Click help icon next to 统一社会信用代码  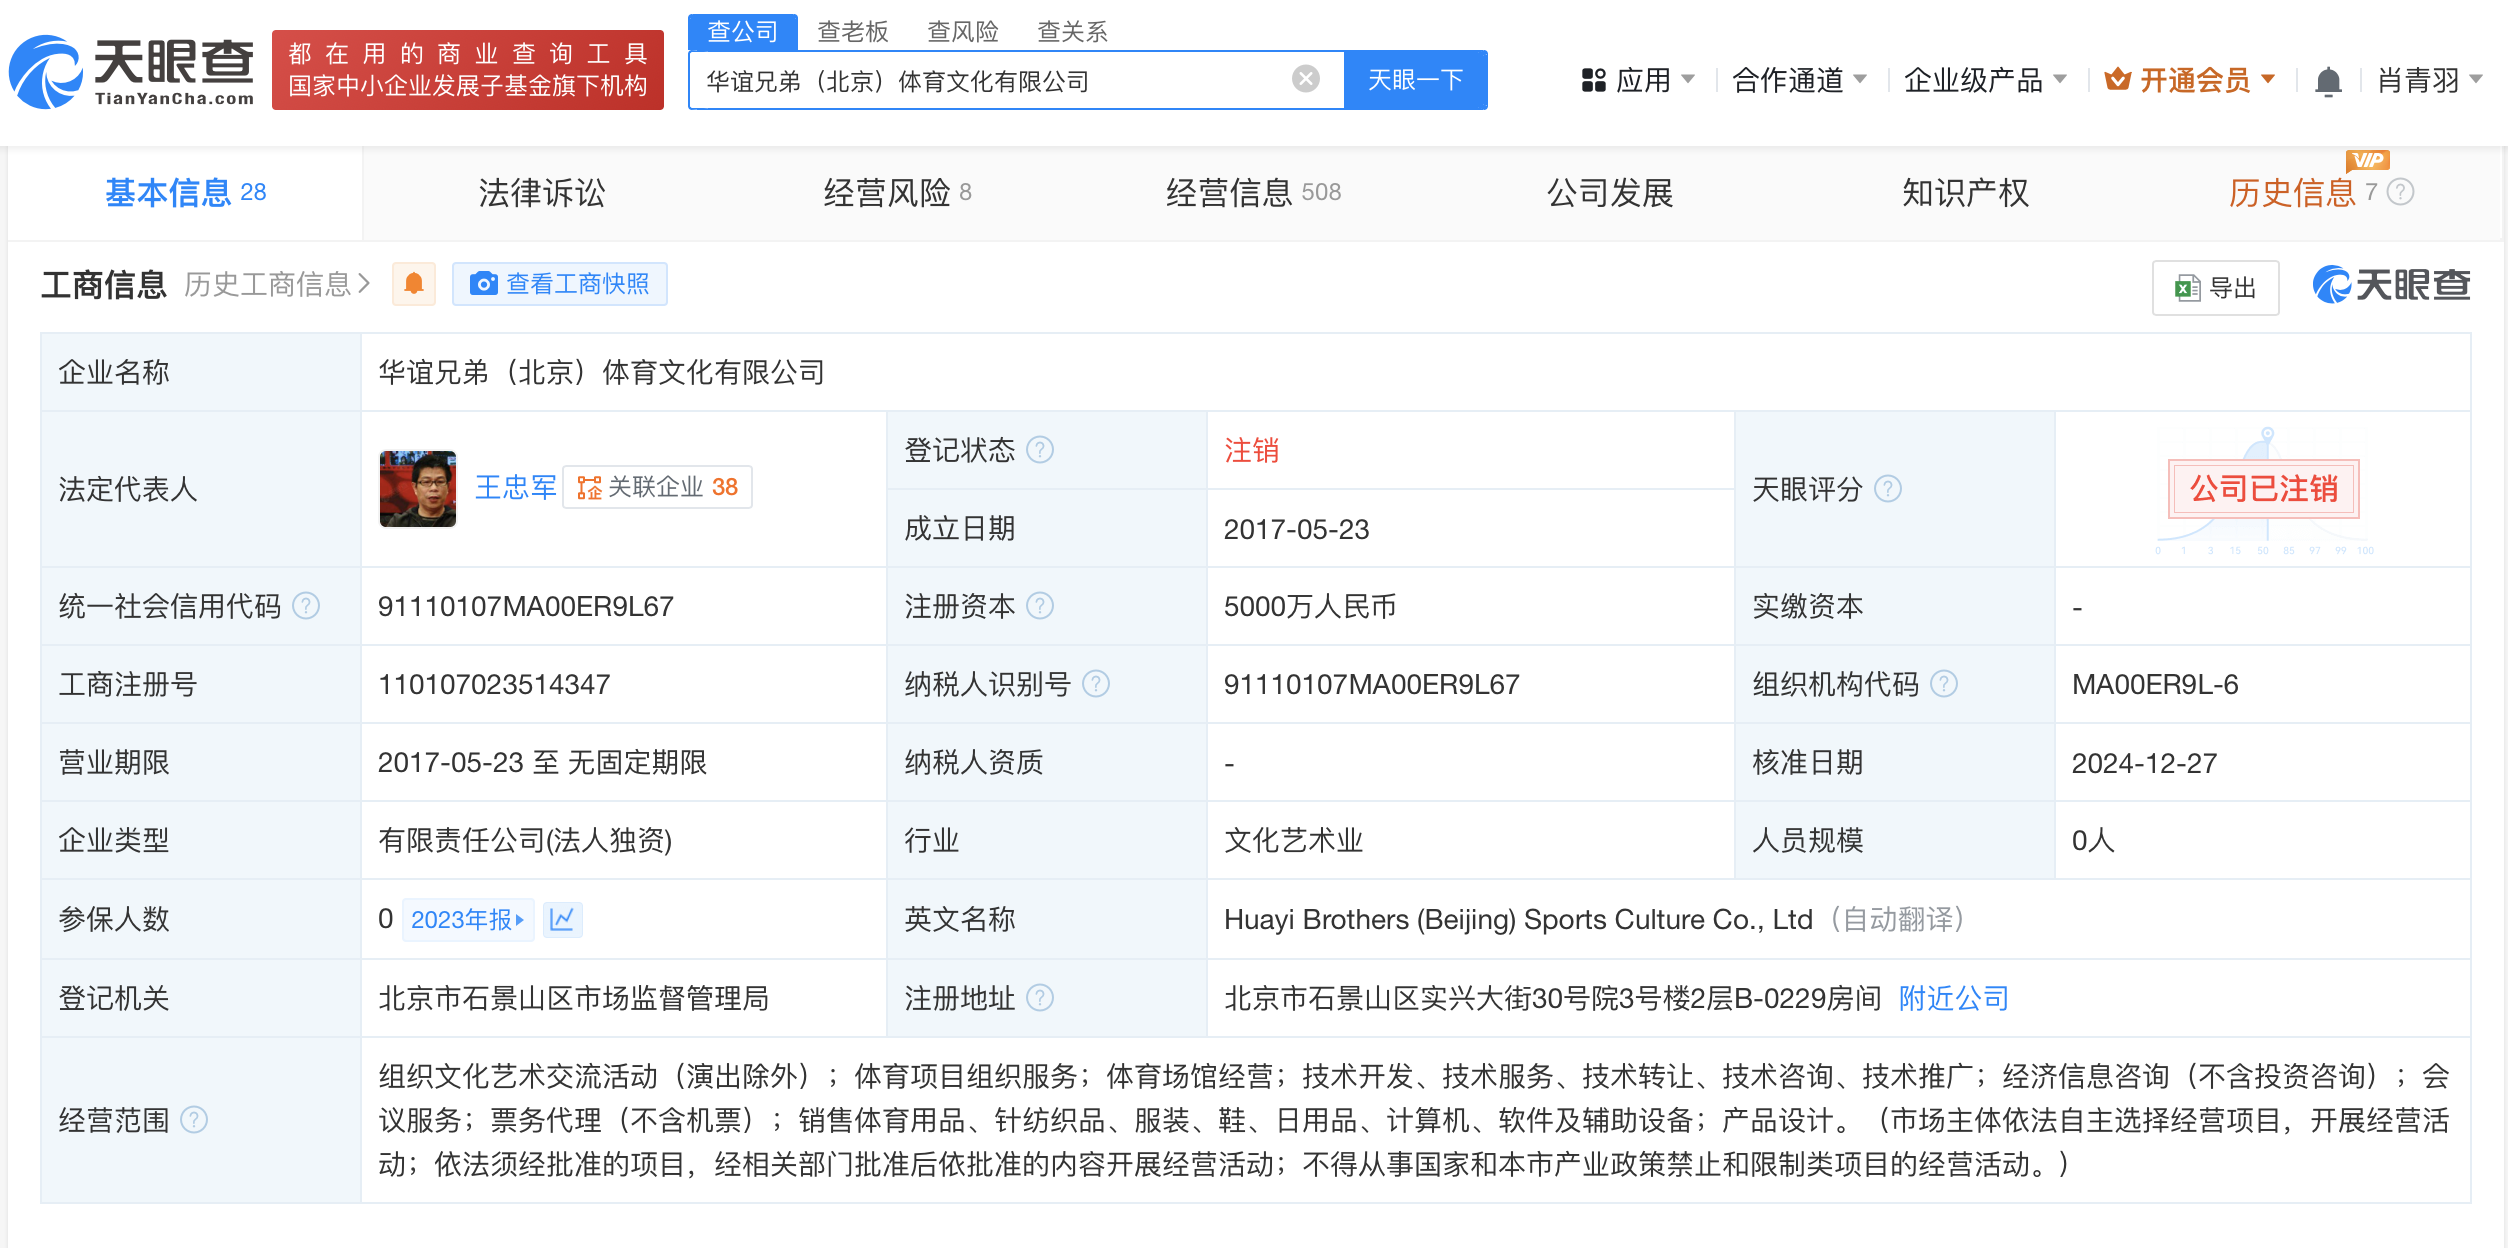point(306,606)
